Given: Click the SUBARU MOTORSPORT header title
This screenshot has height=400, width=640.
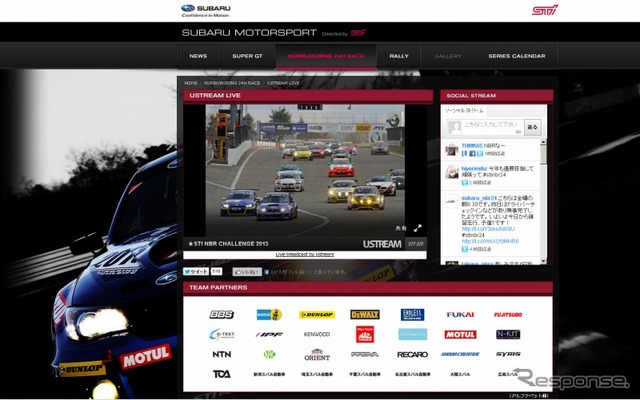Looking at the screenshot, I should [249, 33].
